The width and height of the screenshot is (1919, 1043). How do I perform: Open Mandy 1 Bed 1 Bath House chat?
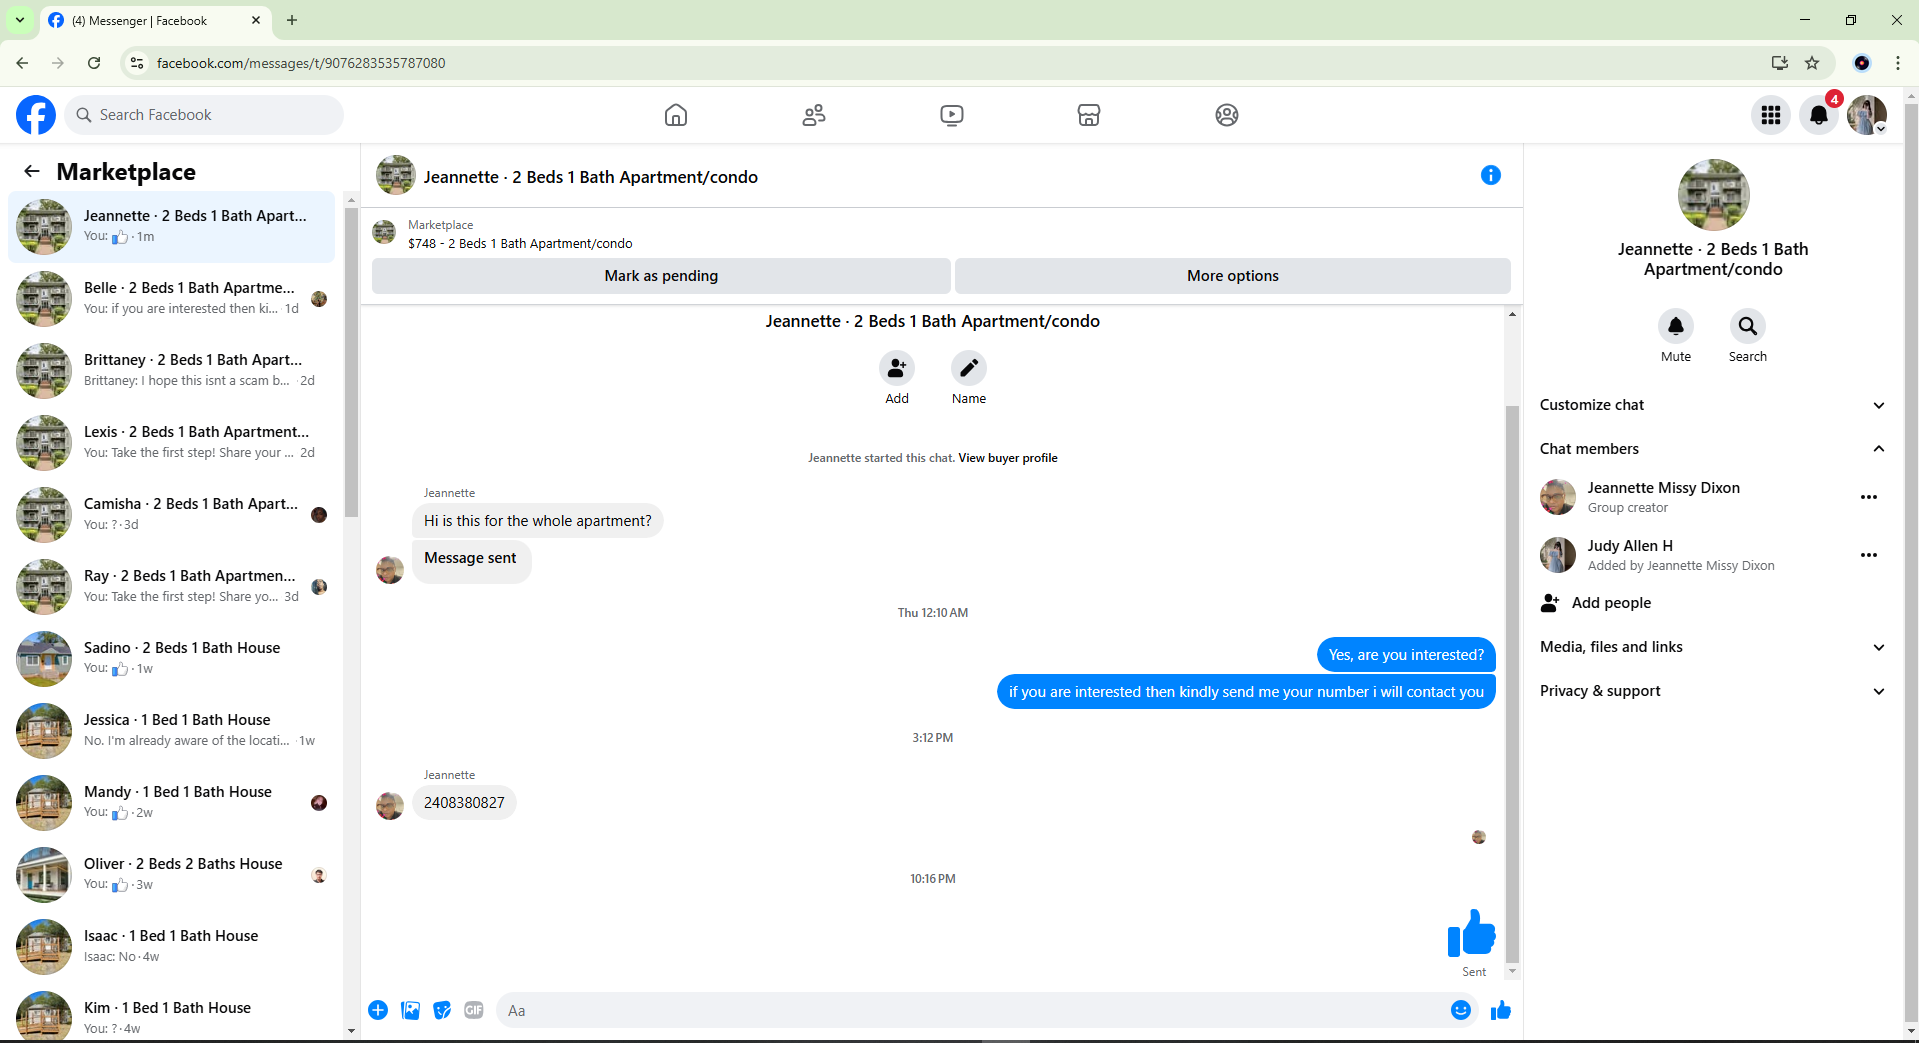[172, 803]
